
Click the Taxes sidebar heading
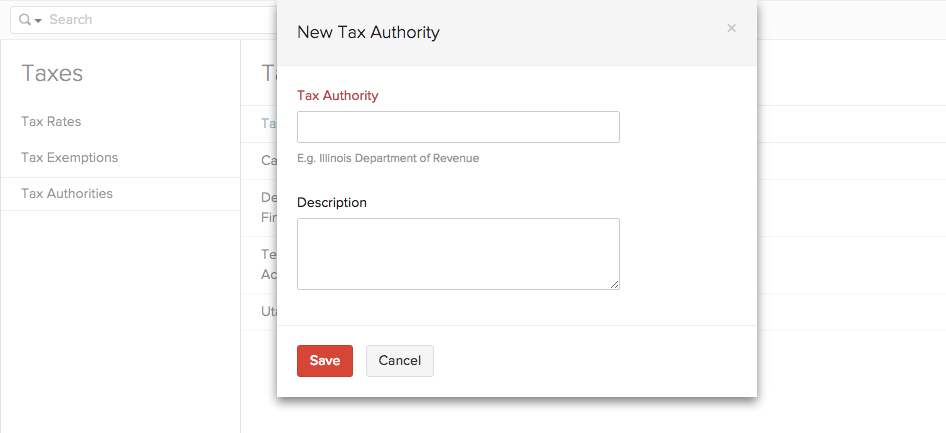(x=52, y=73)
